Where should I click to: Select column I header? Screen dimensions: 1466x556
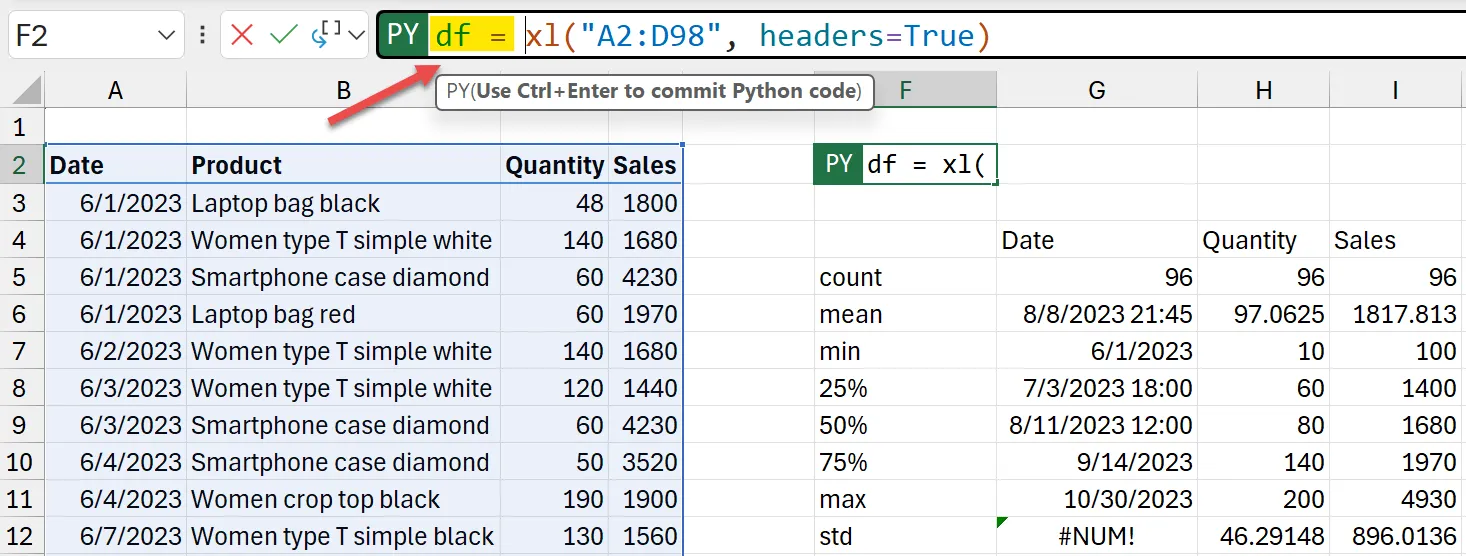[x=1395, y=91]
